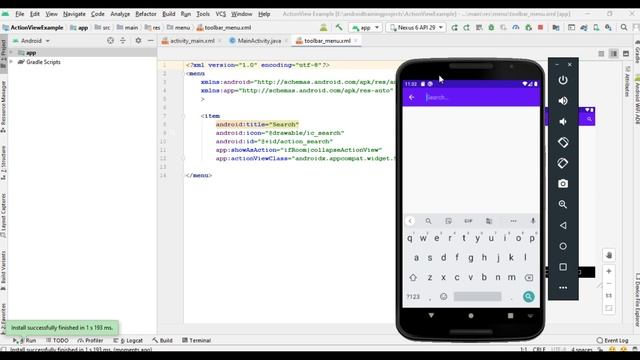Hide the project panel with minus icon
Screen dimensions: 640x360
click(151, 40)
